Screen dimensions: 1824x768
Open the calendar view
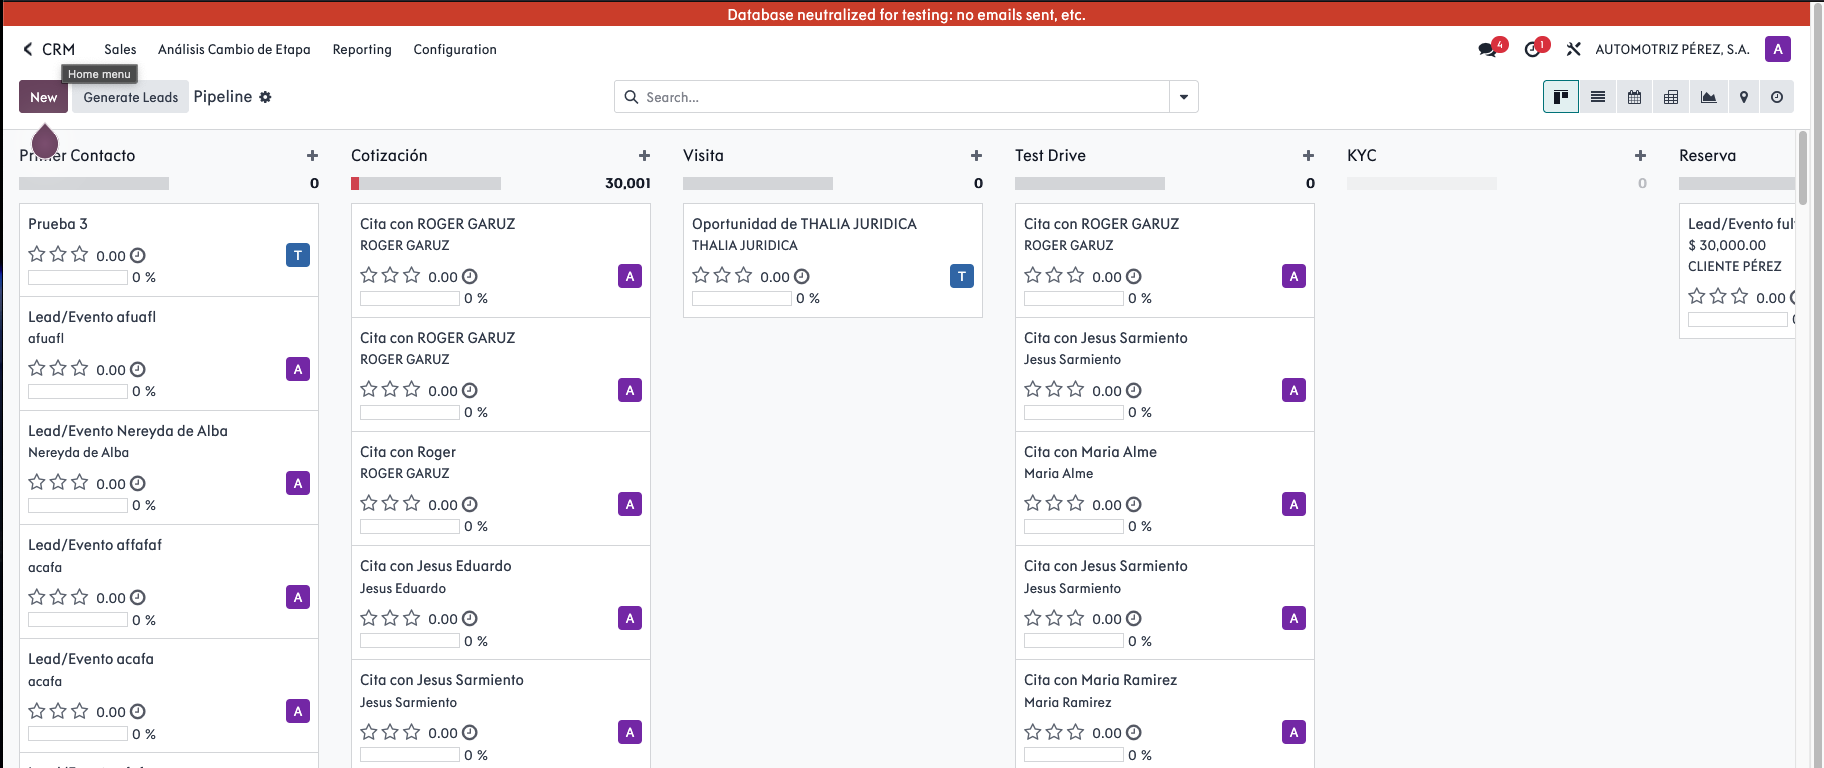(1634, 97)
